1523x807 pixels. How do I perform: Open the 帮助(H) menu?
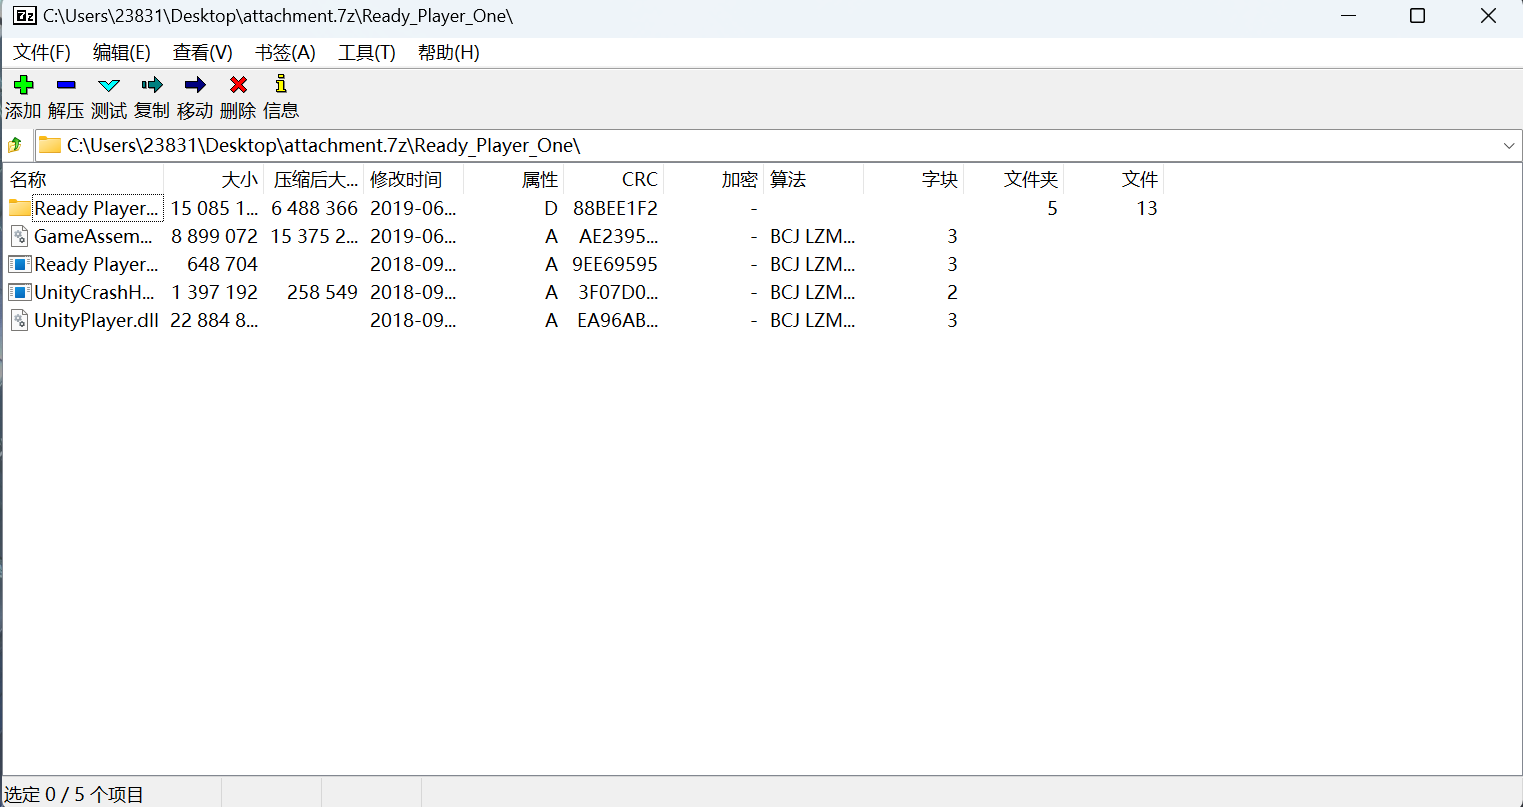(449, 53)
